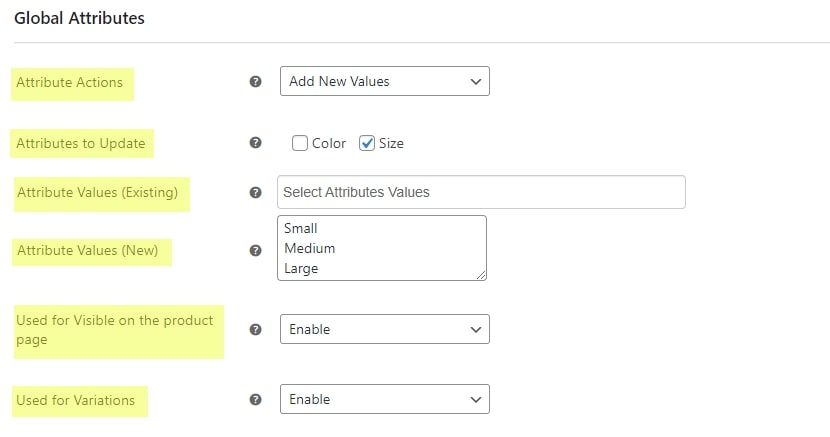Open the Add New Values dropdown
Viewport: 830px width, 437px height.
click(385, 81)
